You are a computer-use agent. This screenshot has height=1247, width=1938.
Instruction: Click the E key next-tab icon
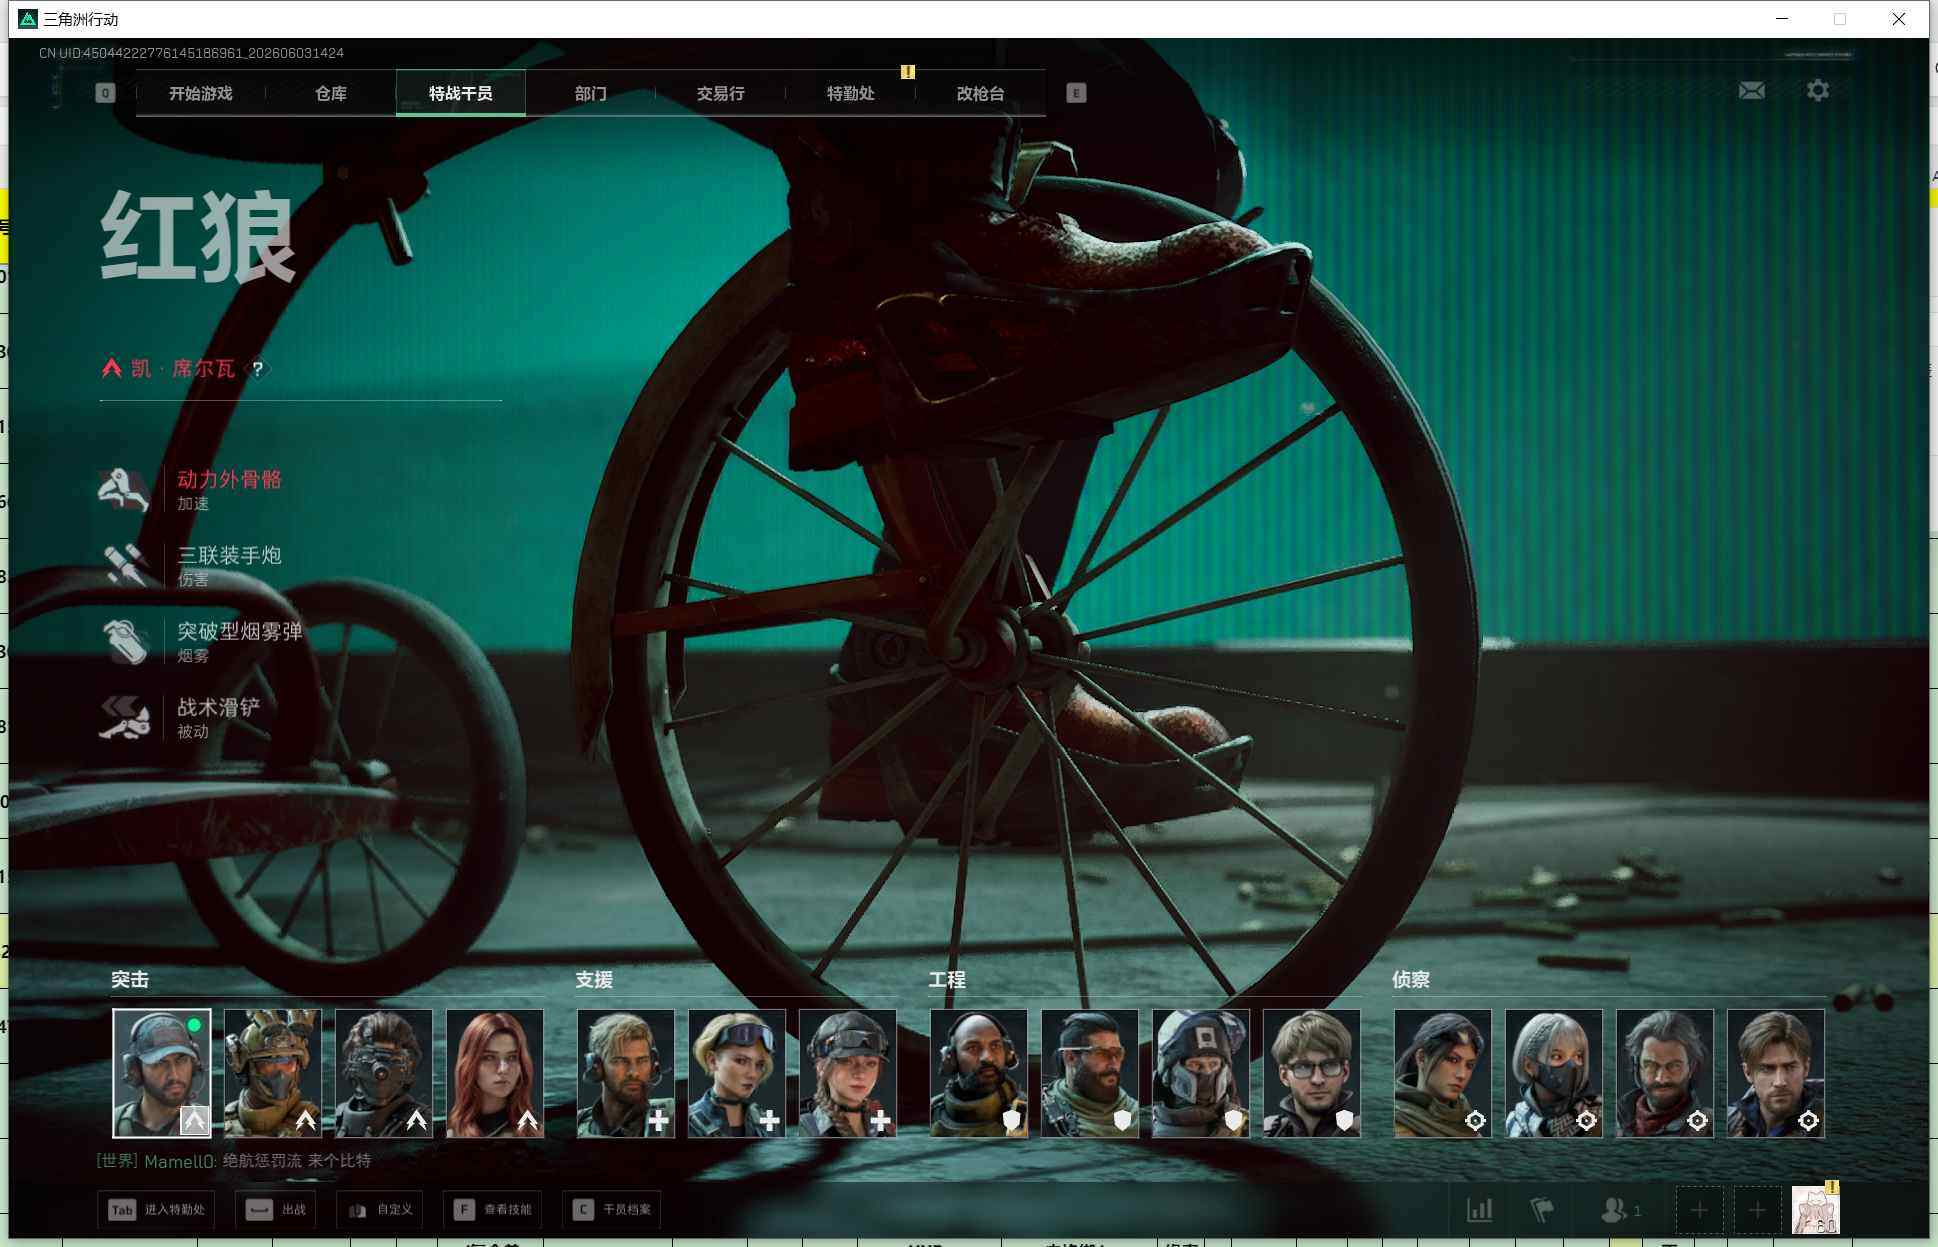coord(1076,93)
